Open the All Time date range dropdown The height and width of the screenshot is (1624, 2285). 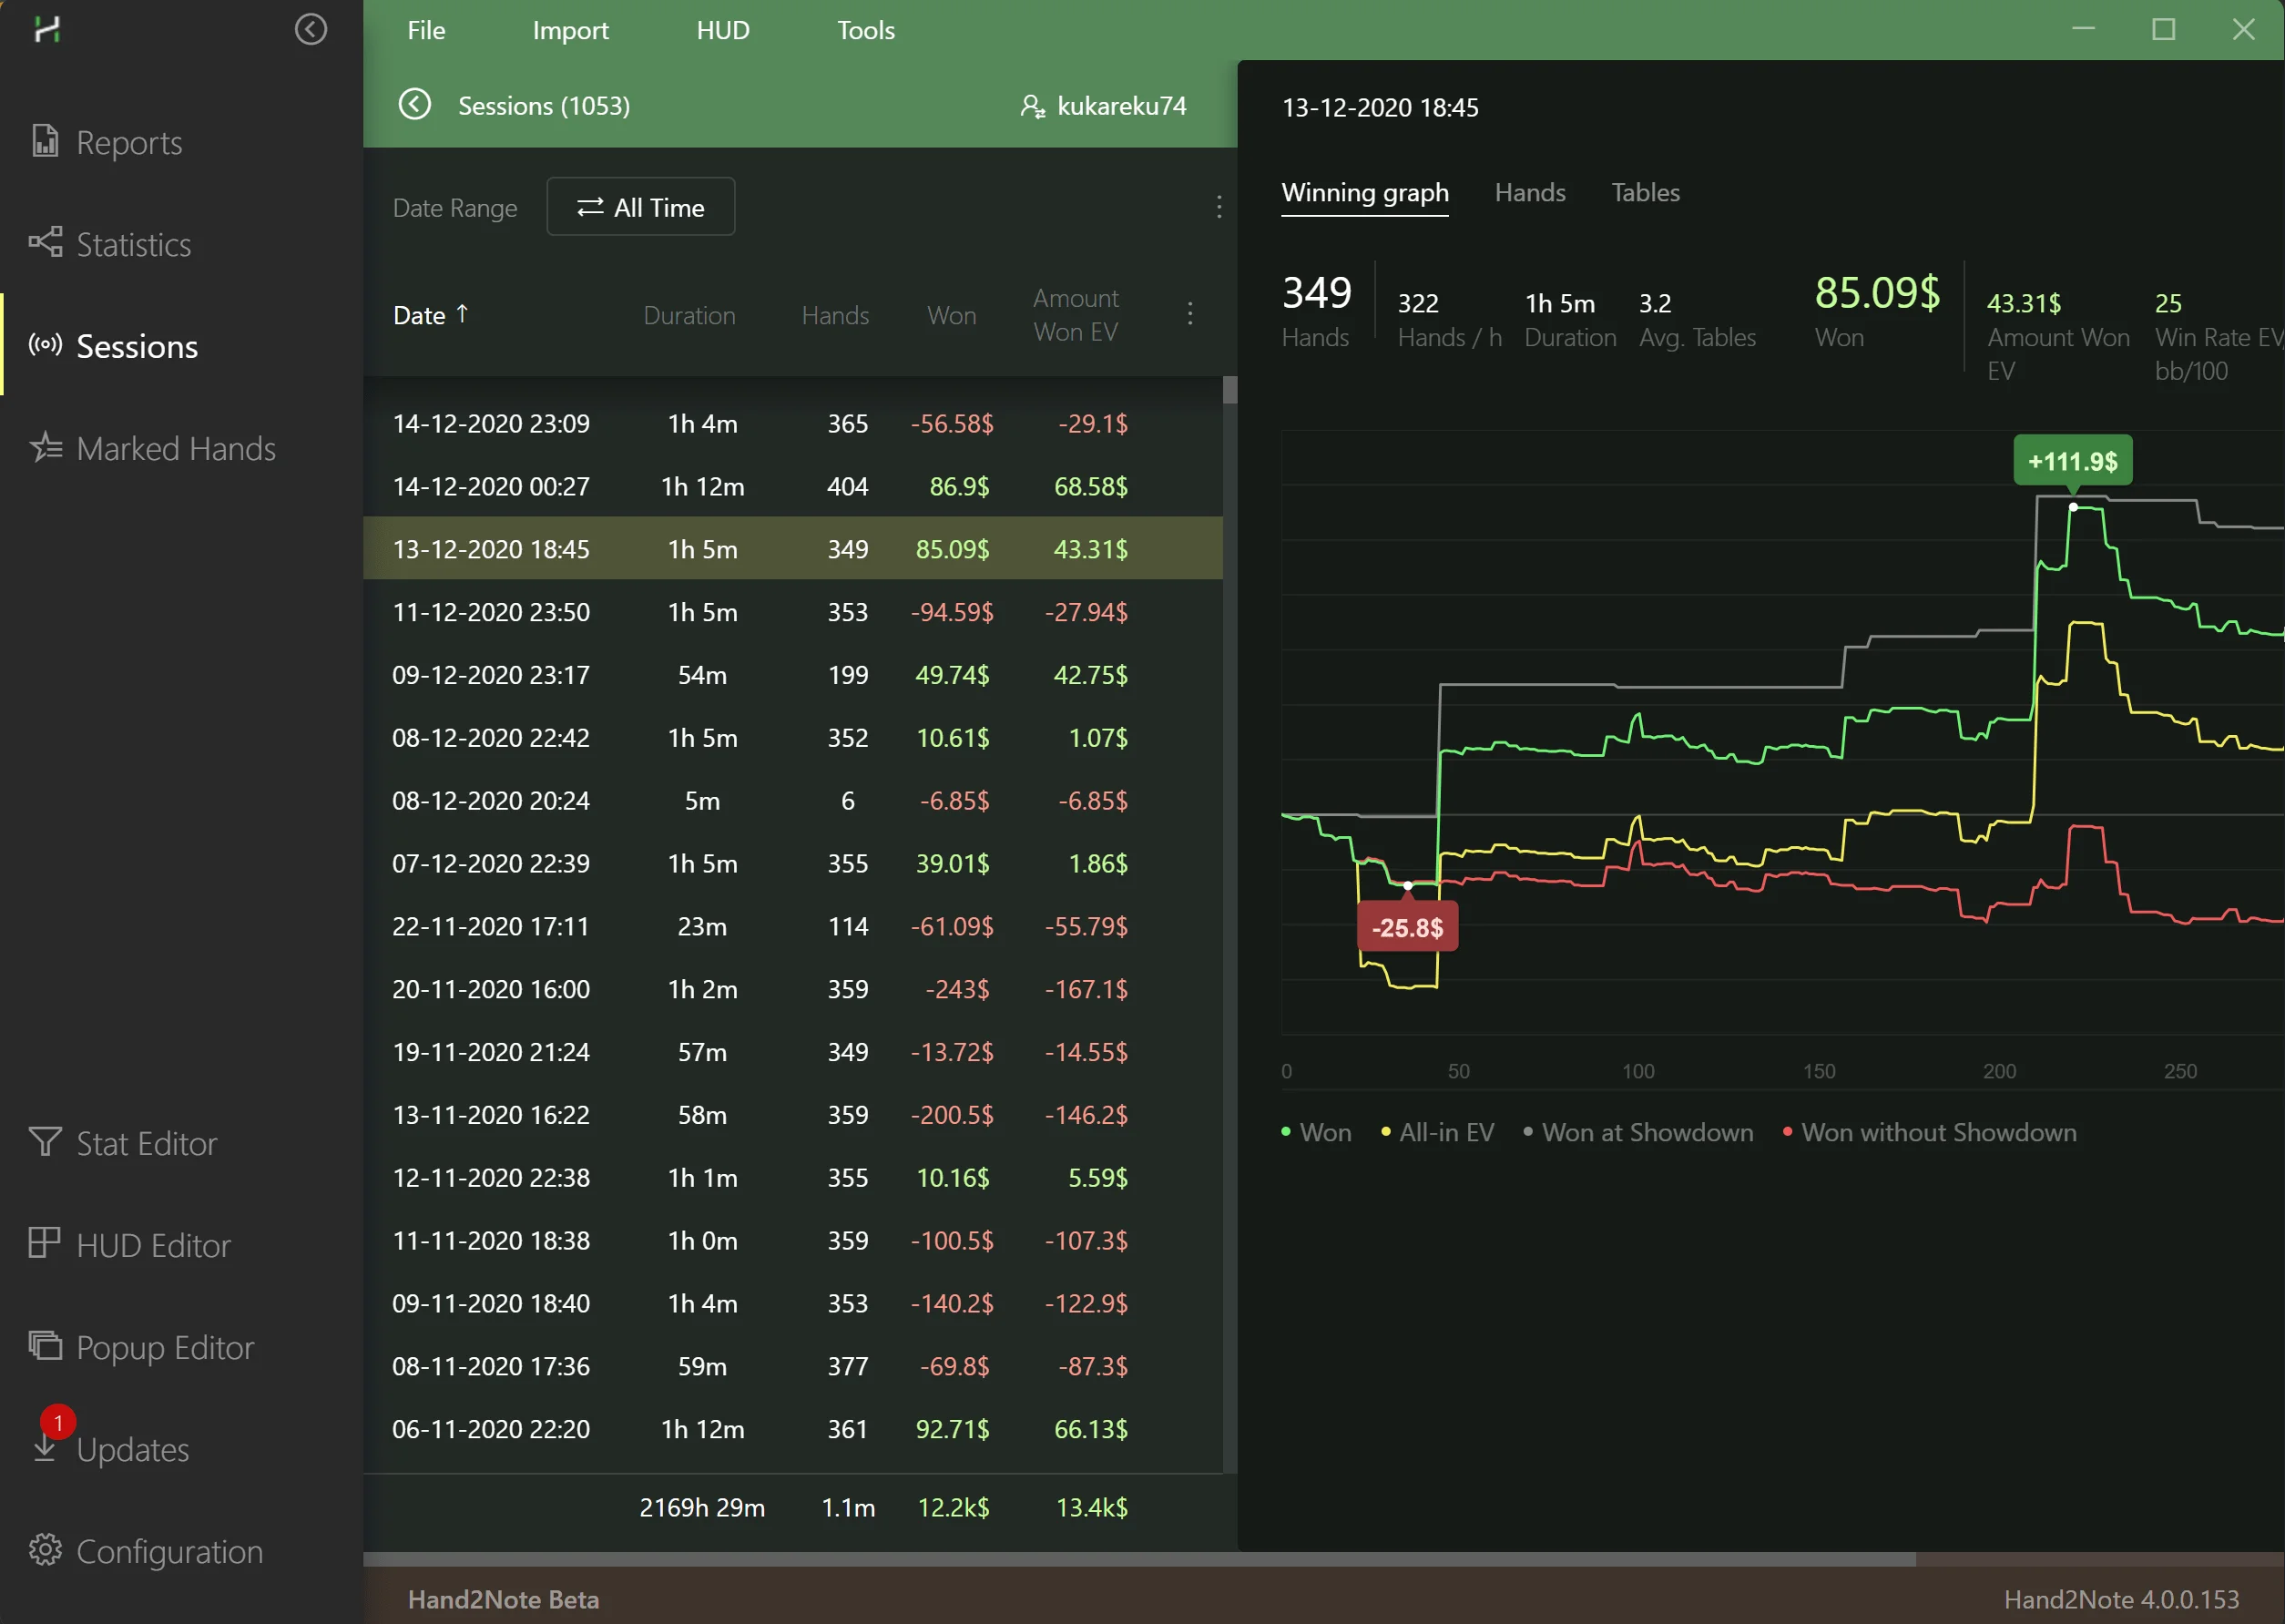[x=640, y=207]
